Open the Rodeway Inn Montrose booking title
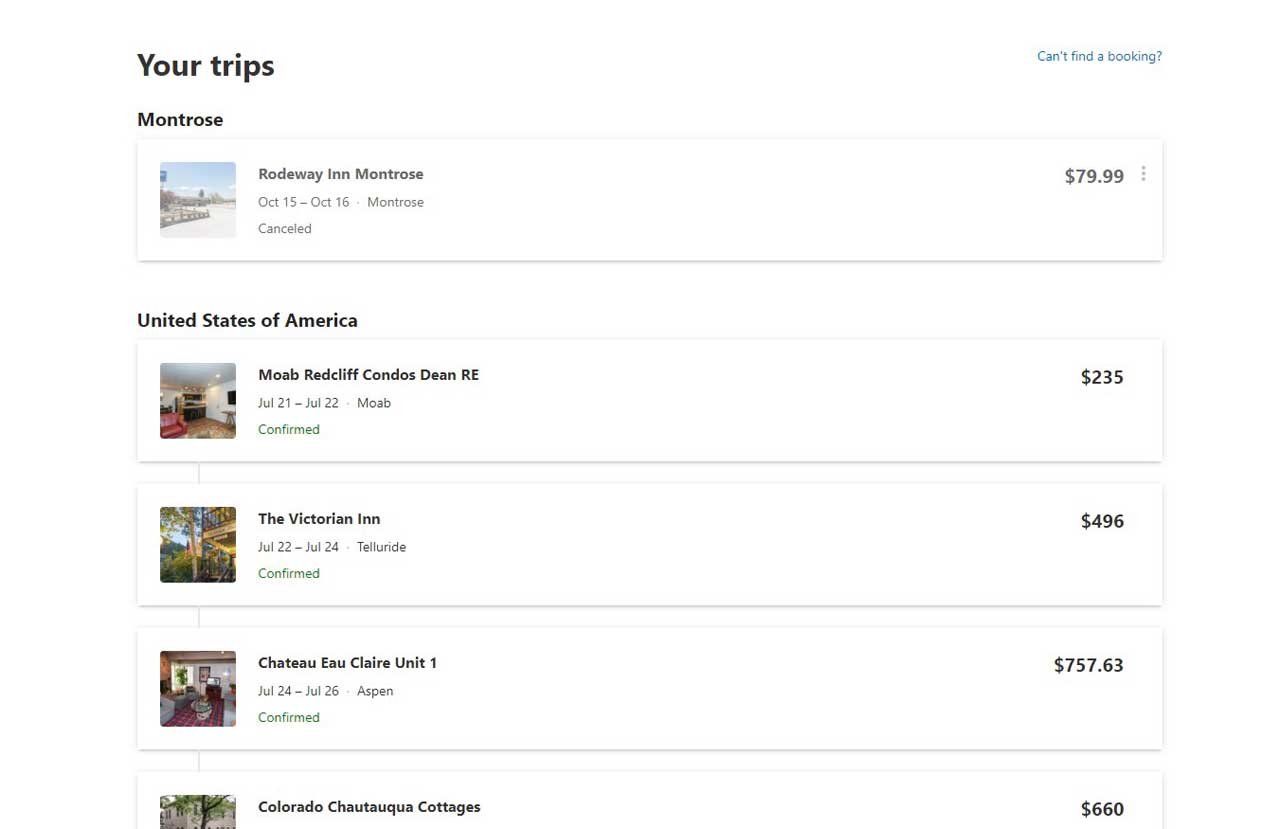The height and width of the screenshot is (829, 1280). click(341, 174)
